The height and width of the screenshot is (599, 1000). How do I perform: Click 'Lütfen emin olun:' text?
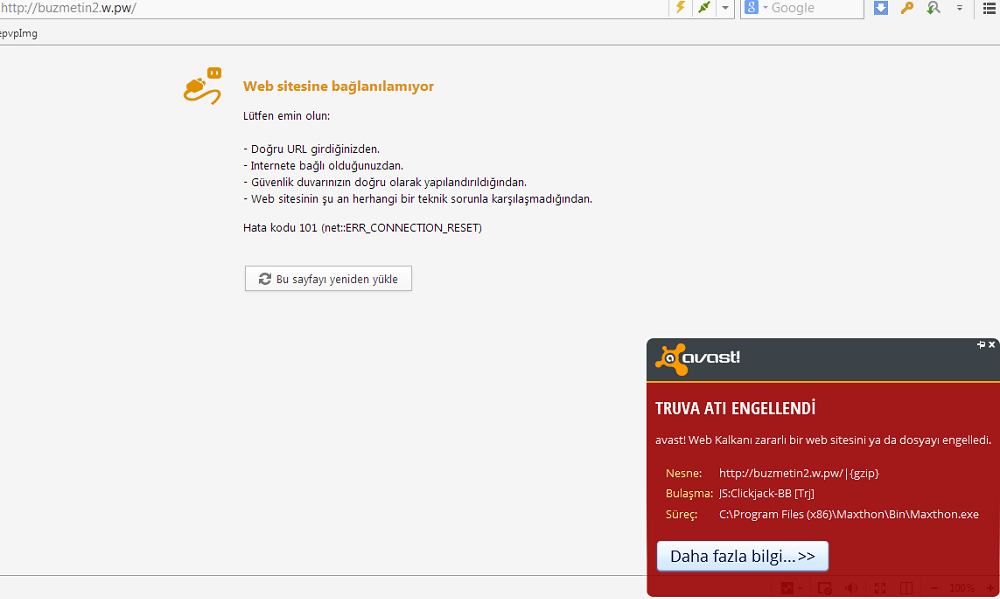coord(286,116)
